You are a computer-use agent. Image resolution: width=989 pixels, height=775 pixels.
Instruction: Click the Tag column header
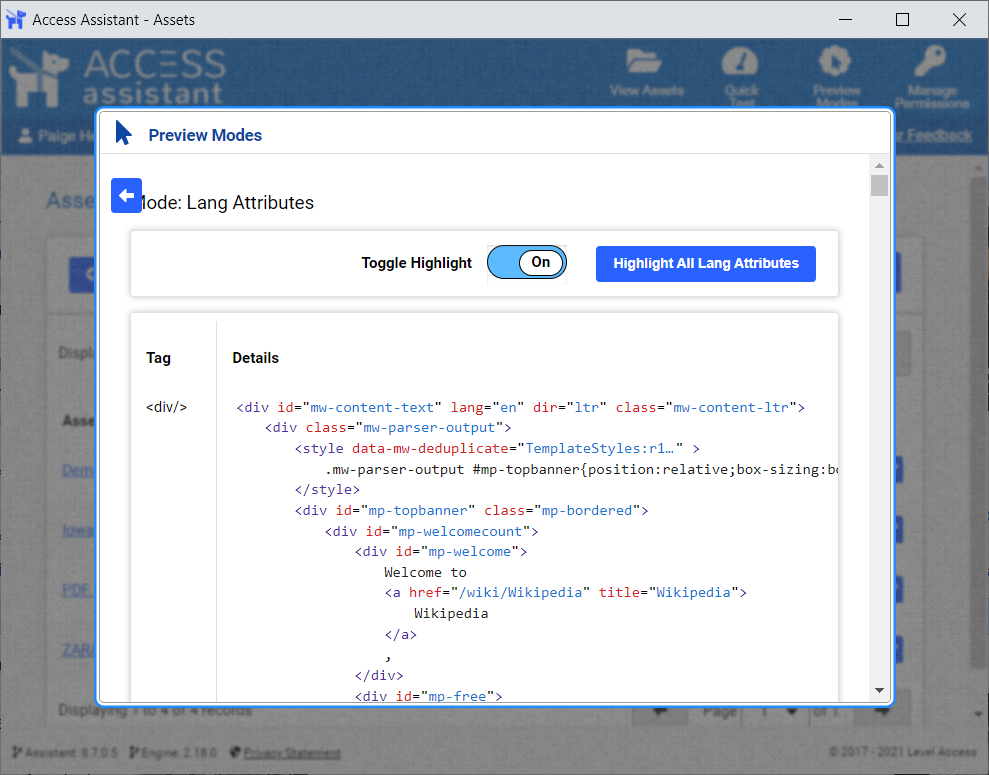click(x=158, y=358)
